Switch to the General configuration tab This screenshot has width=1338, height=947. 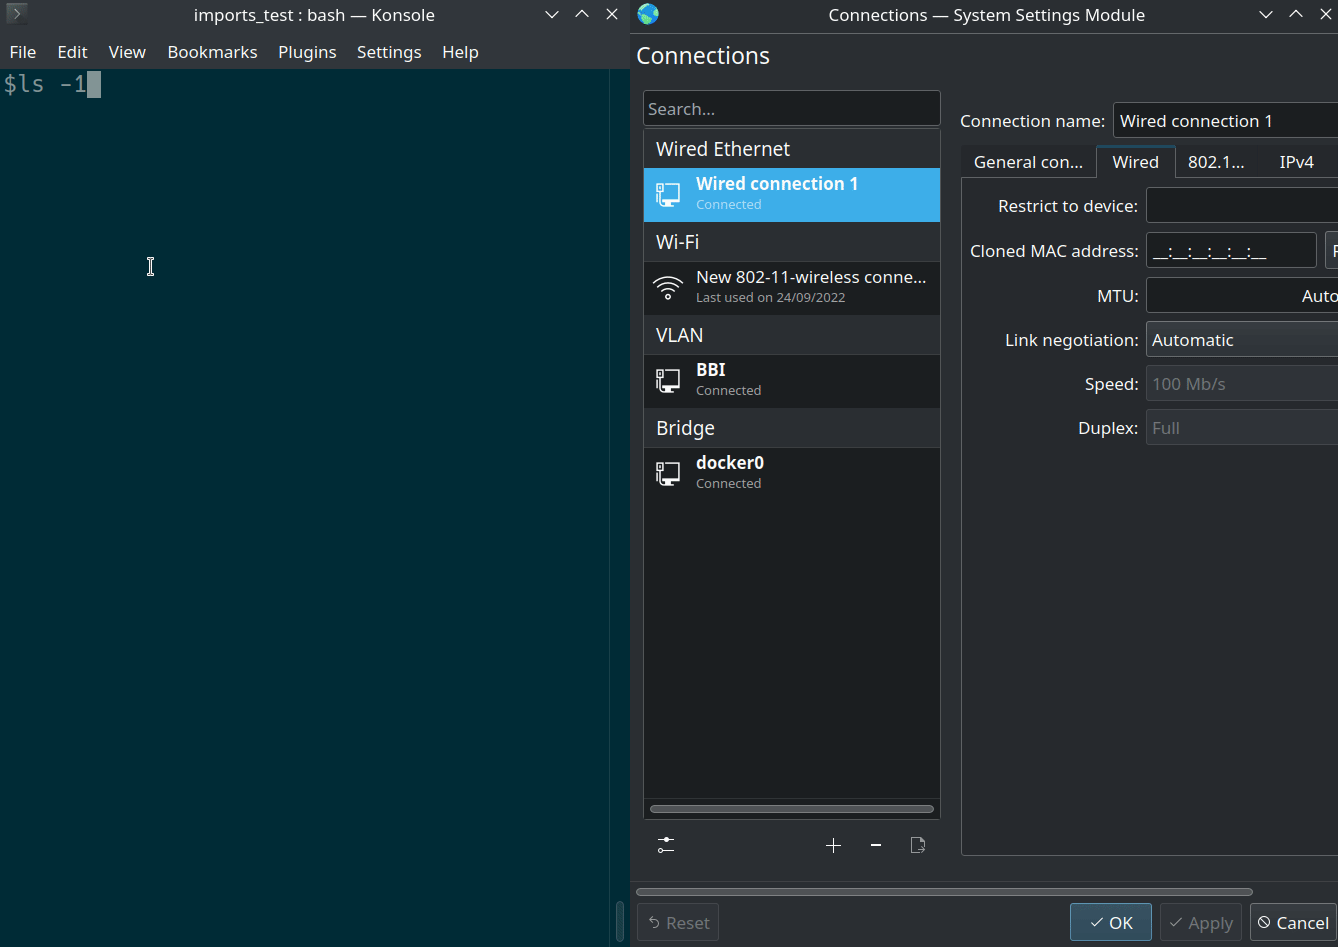1028,162
